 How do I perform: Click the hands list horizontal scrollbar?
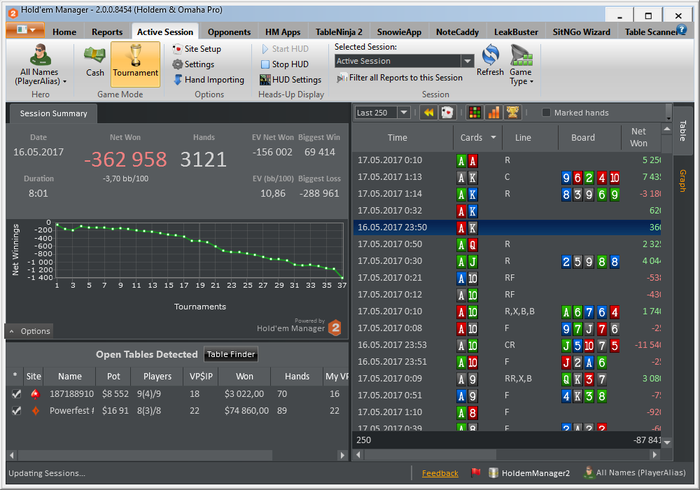[430, 455]
